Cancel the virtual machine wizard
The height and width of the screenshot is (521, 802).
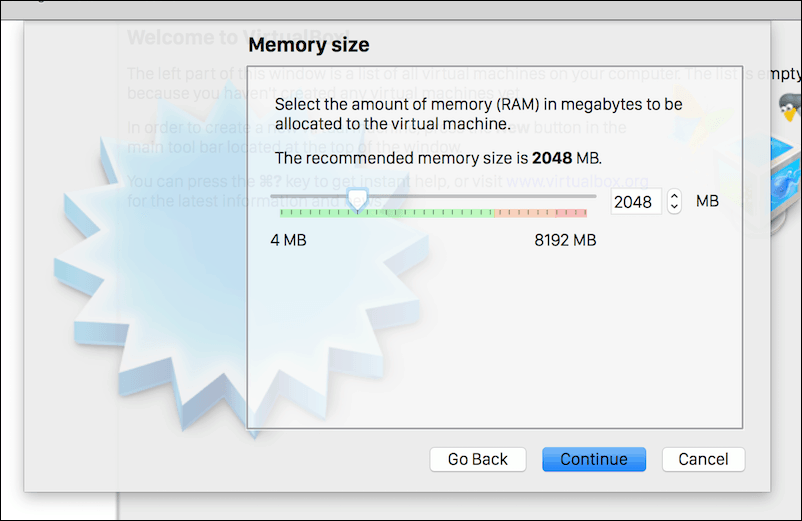coord(703,459)
